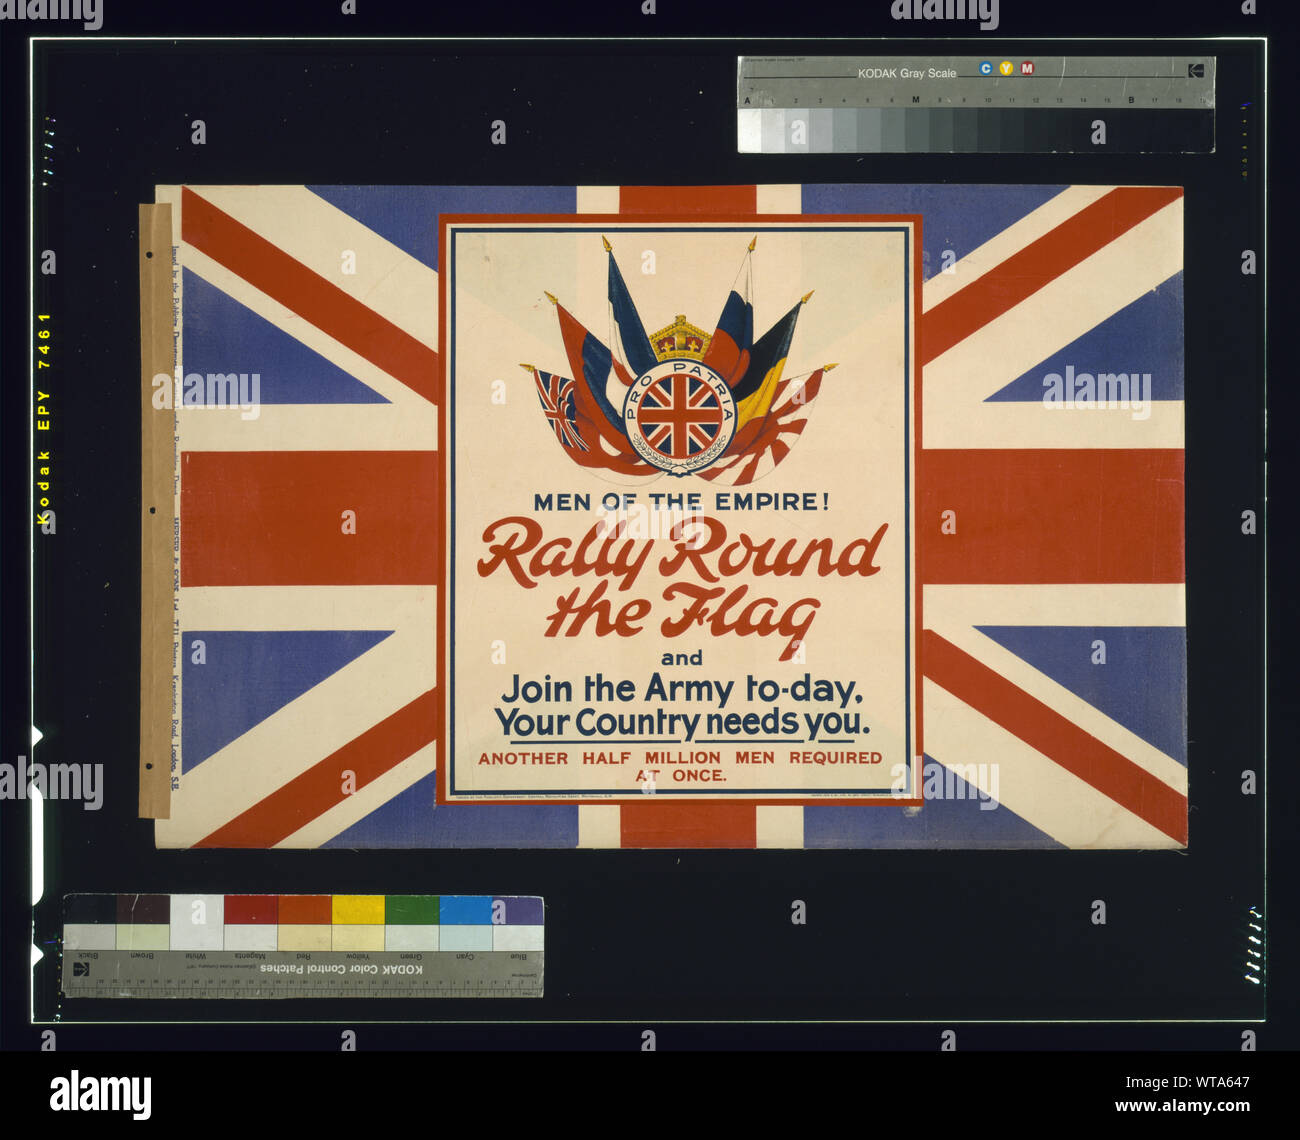1300x1140 pixels.
Task: Click the alamy logo in bottom bar
Action: (x=101, y=1094)
